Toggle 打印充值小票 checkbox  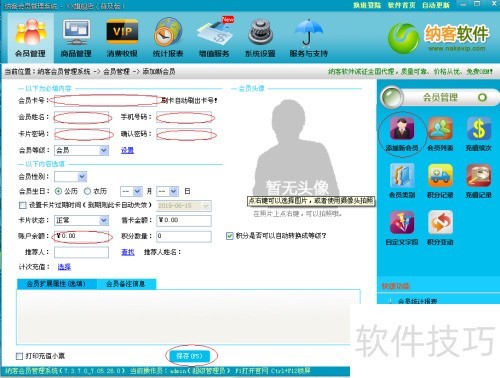click(x=19, y=356)
